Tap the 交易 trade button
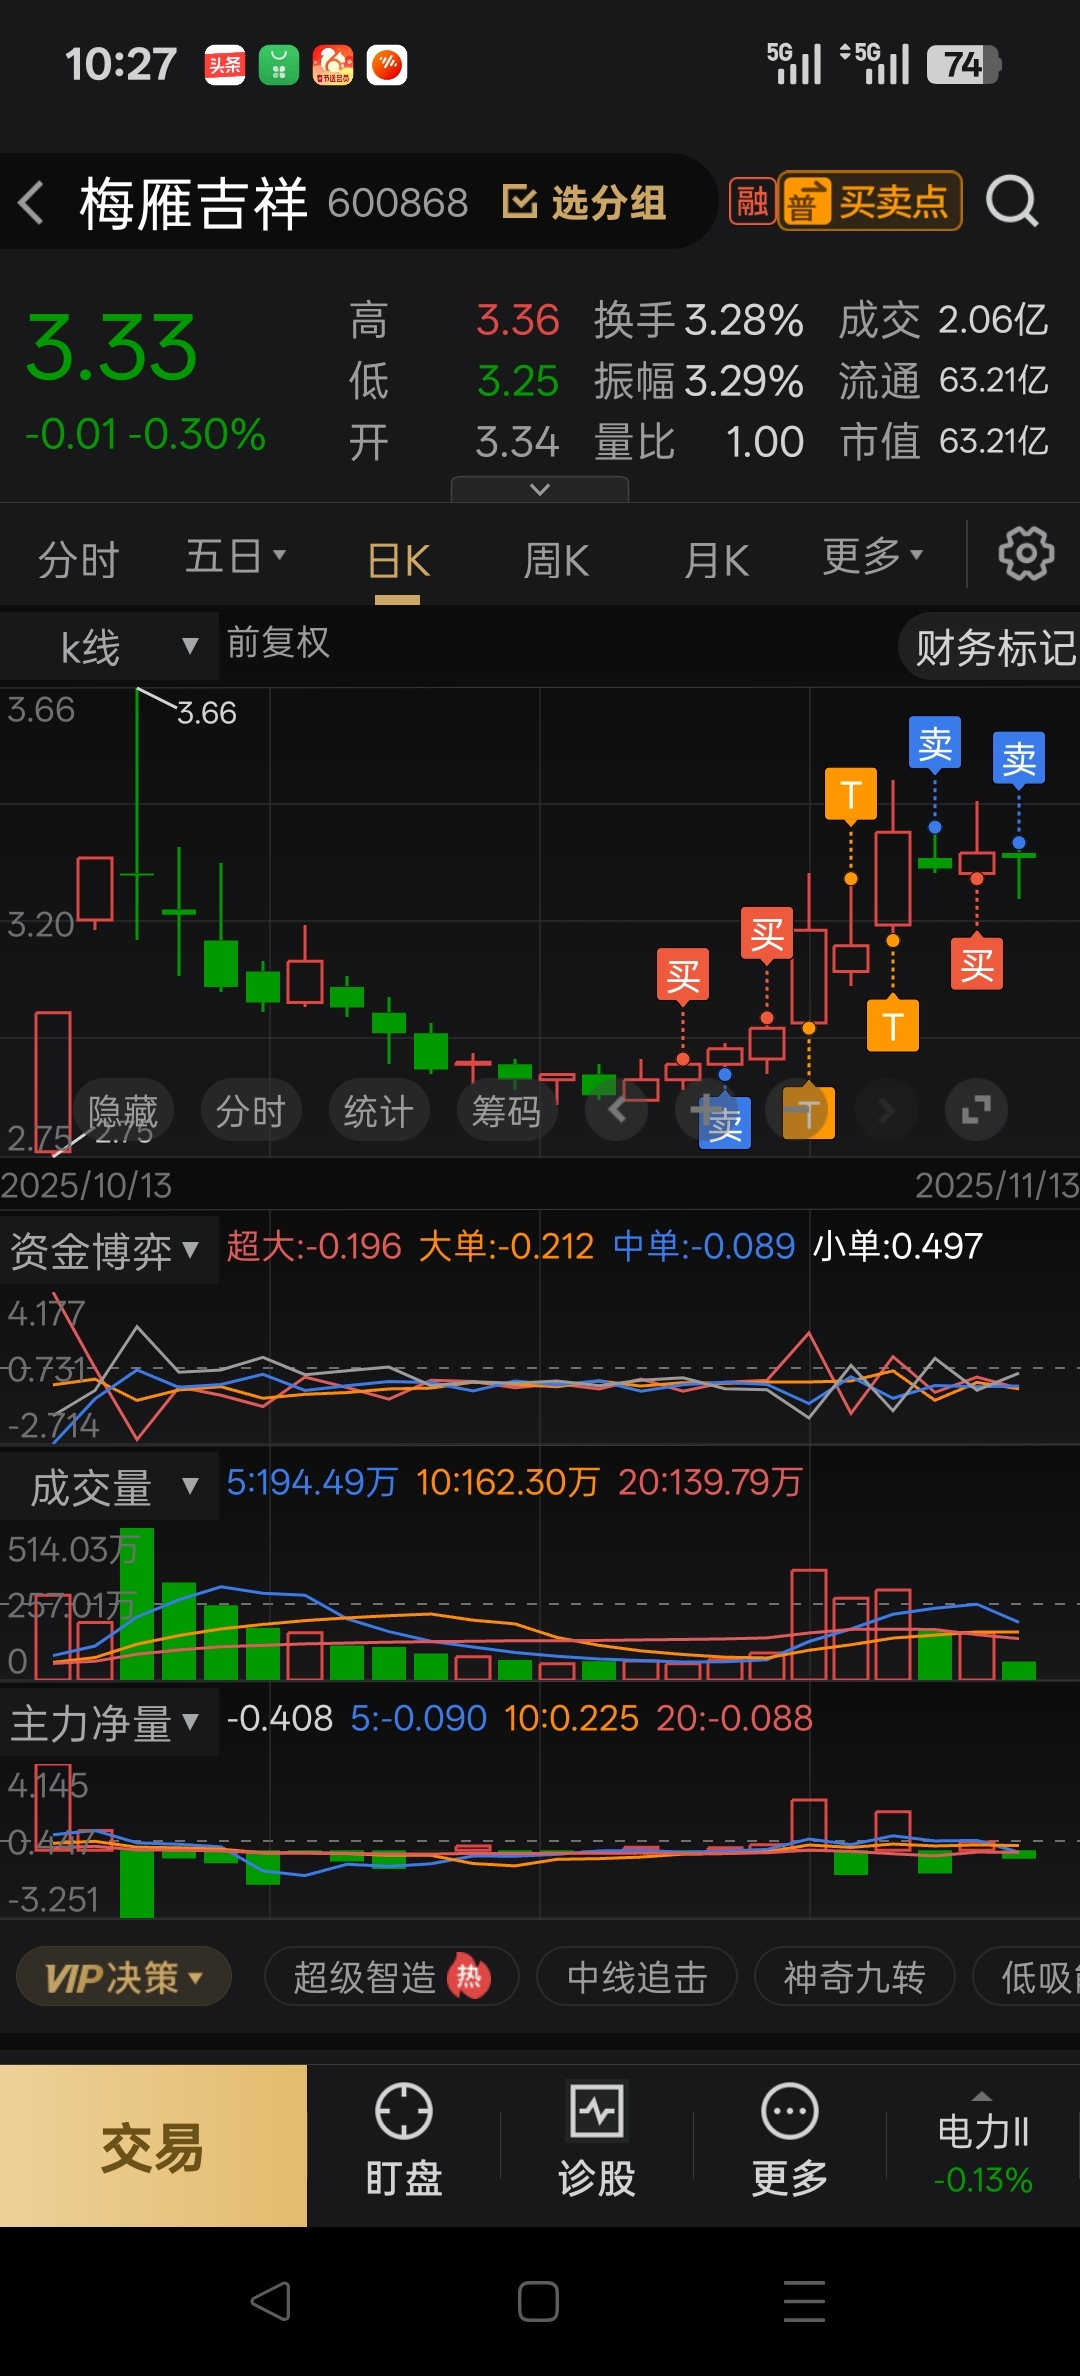Viewport: 1080px width, 2376px height. click(x=153, y=2146)
